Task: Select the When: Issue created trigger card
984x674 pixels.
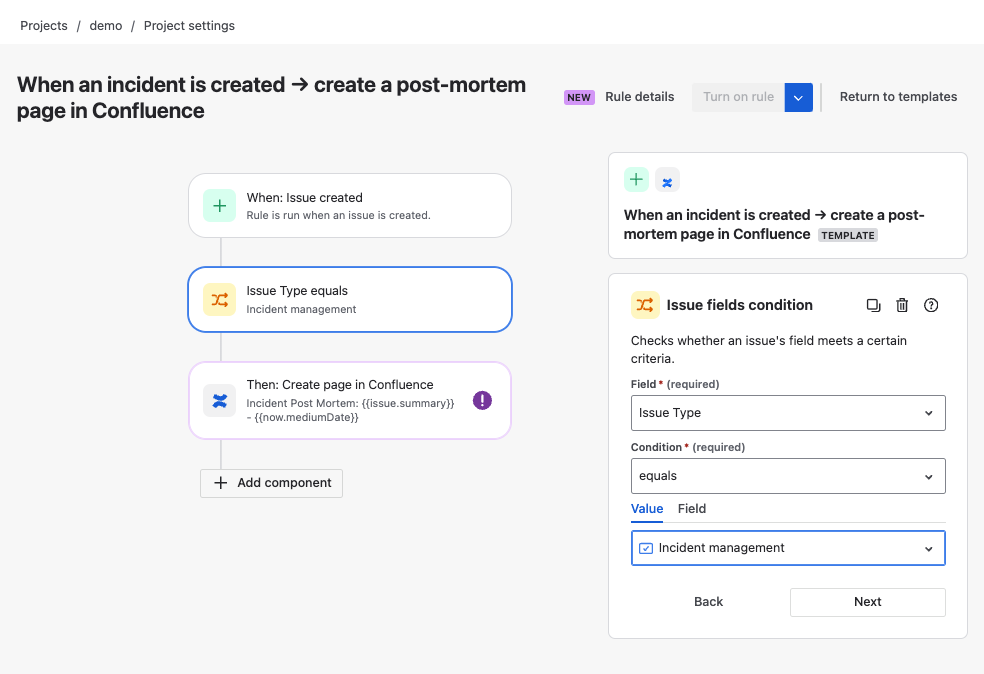Action: [350, 206]
